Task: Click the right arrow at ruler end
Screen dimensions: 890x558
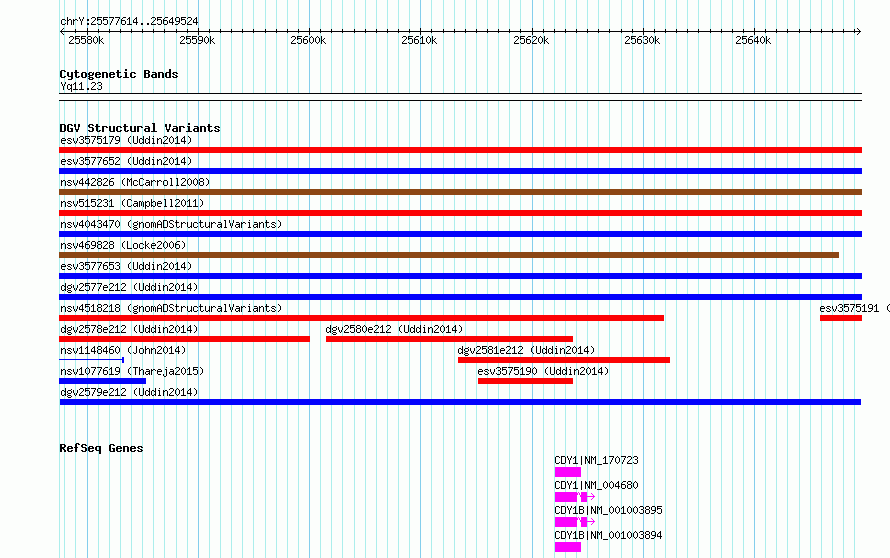Action: pos(859,32)
